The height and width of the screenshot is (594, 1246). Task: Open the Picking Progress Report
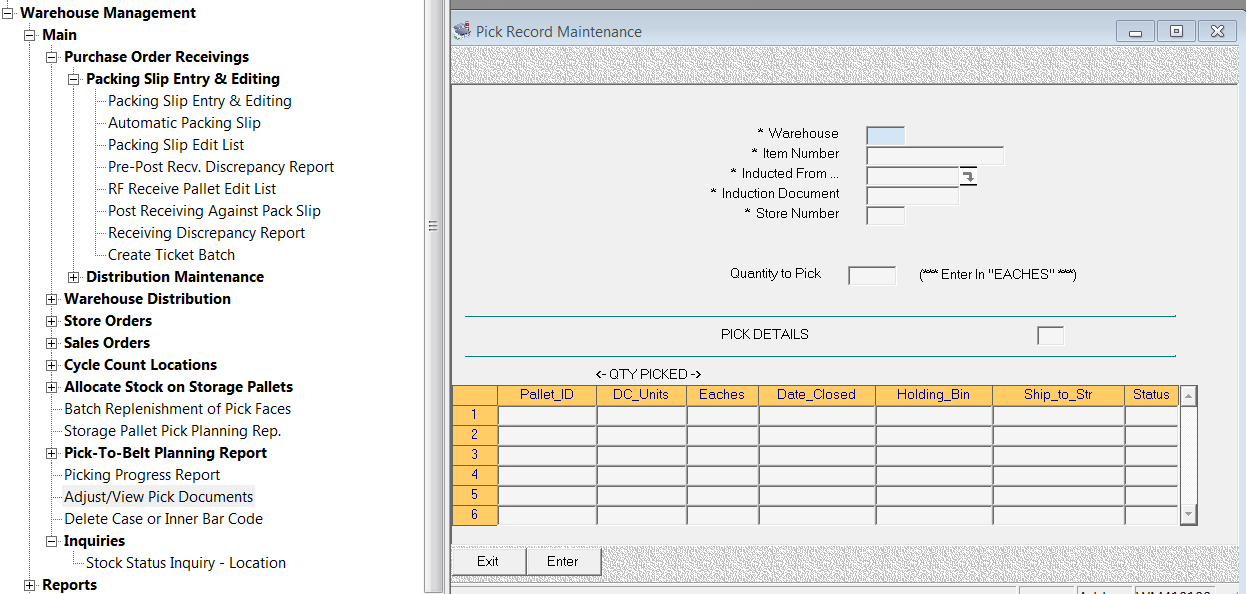pos(142,475)
